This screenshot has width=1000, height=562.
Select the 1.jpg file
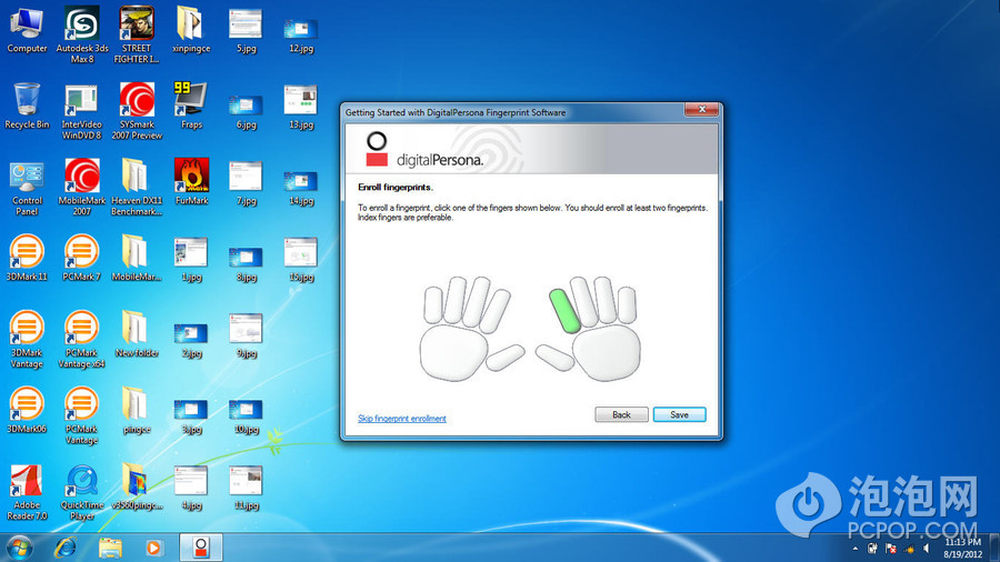click(191, 259)
